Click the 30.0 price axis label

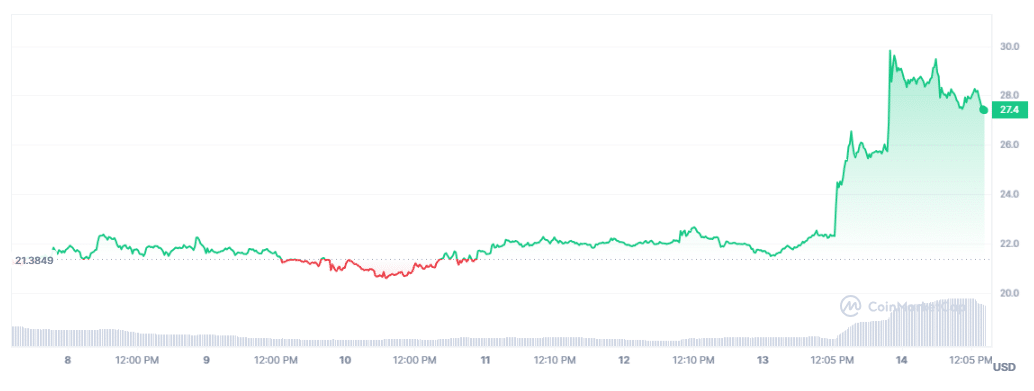click(x=1010, y=46)
